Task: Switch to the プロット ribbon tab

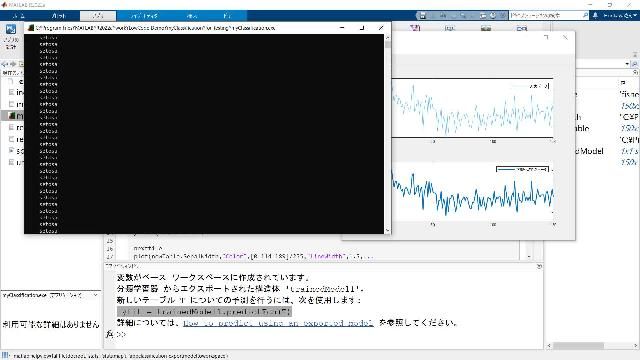Action: (x=59, y=16)
